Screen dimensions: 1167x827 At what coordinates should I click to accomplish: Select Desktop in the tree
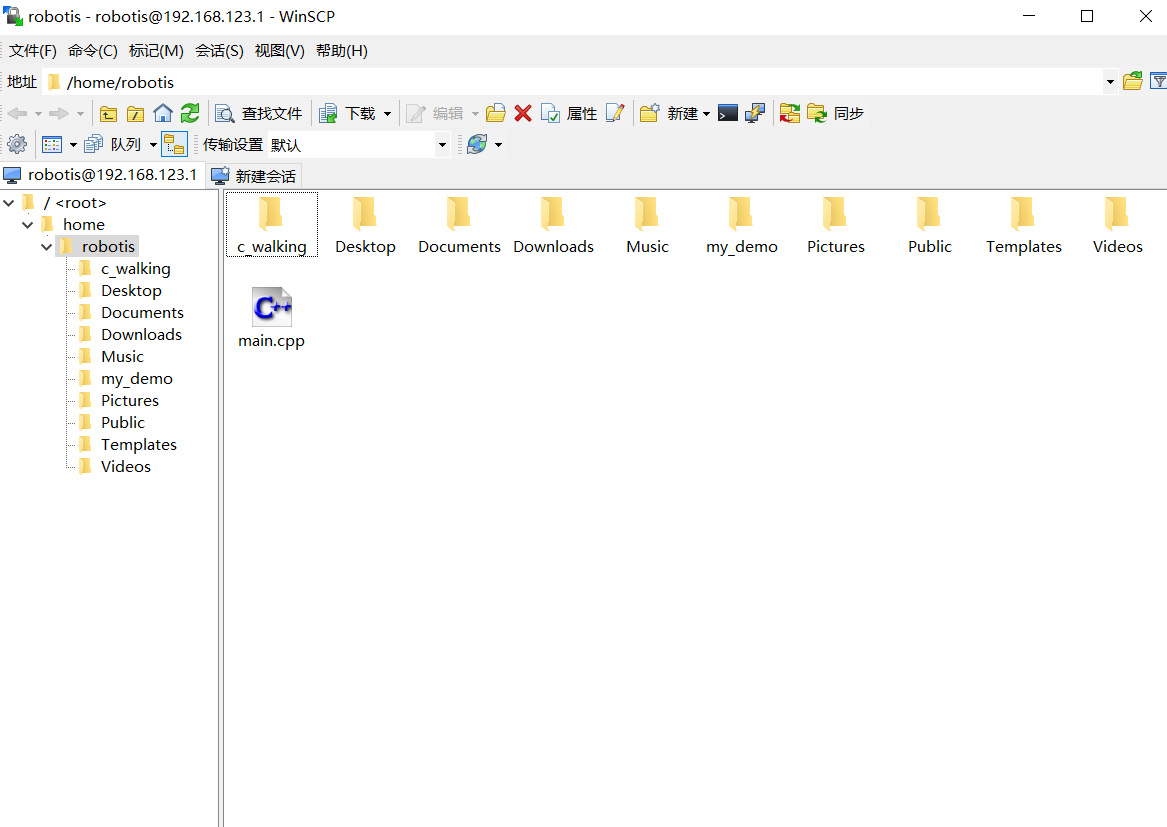click(x=131, y=290)
